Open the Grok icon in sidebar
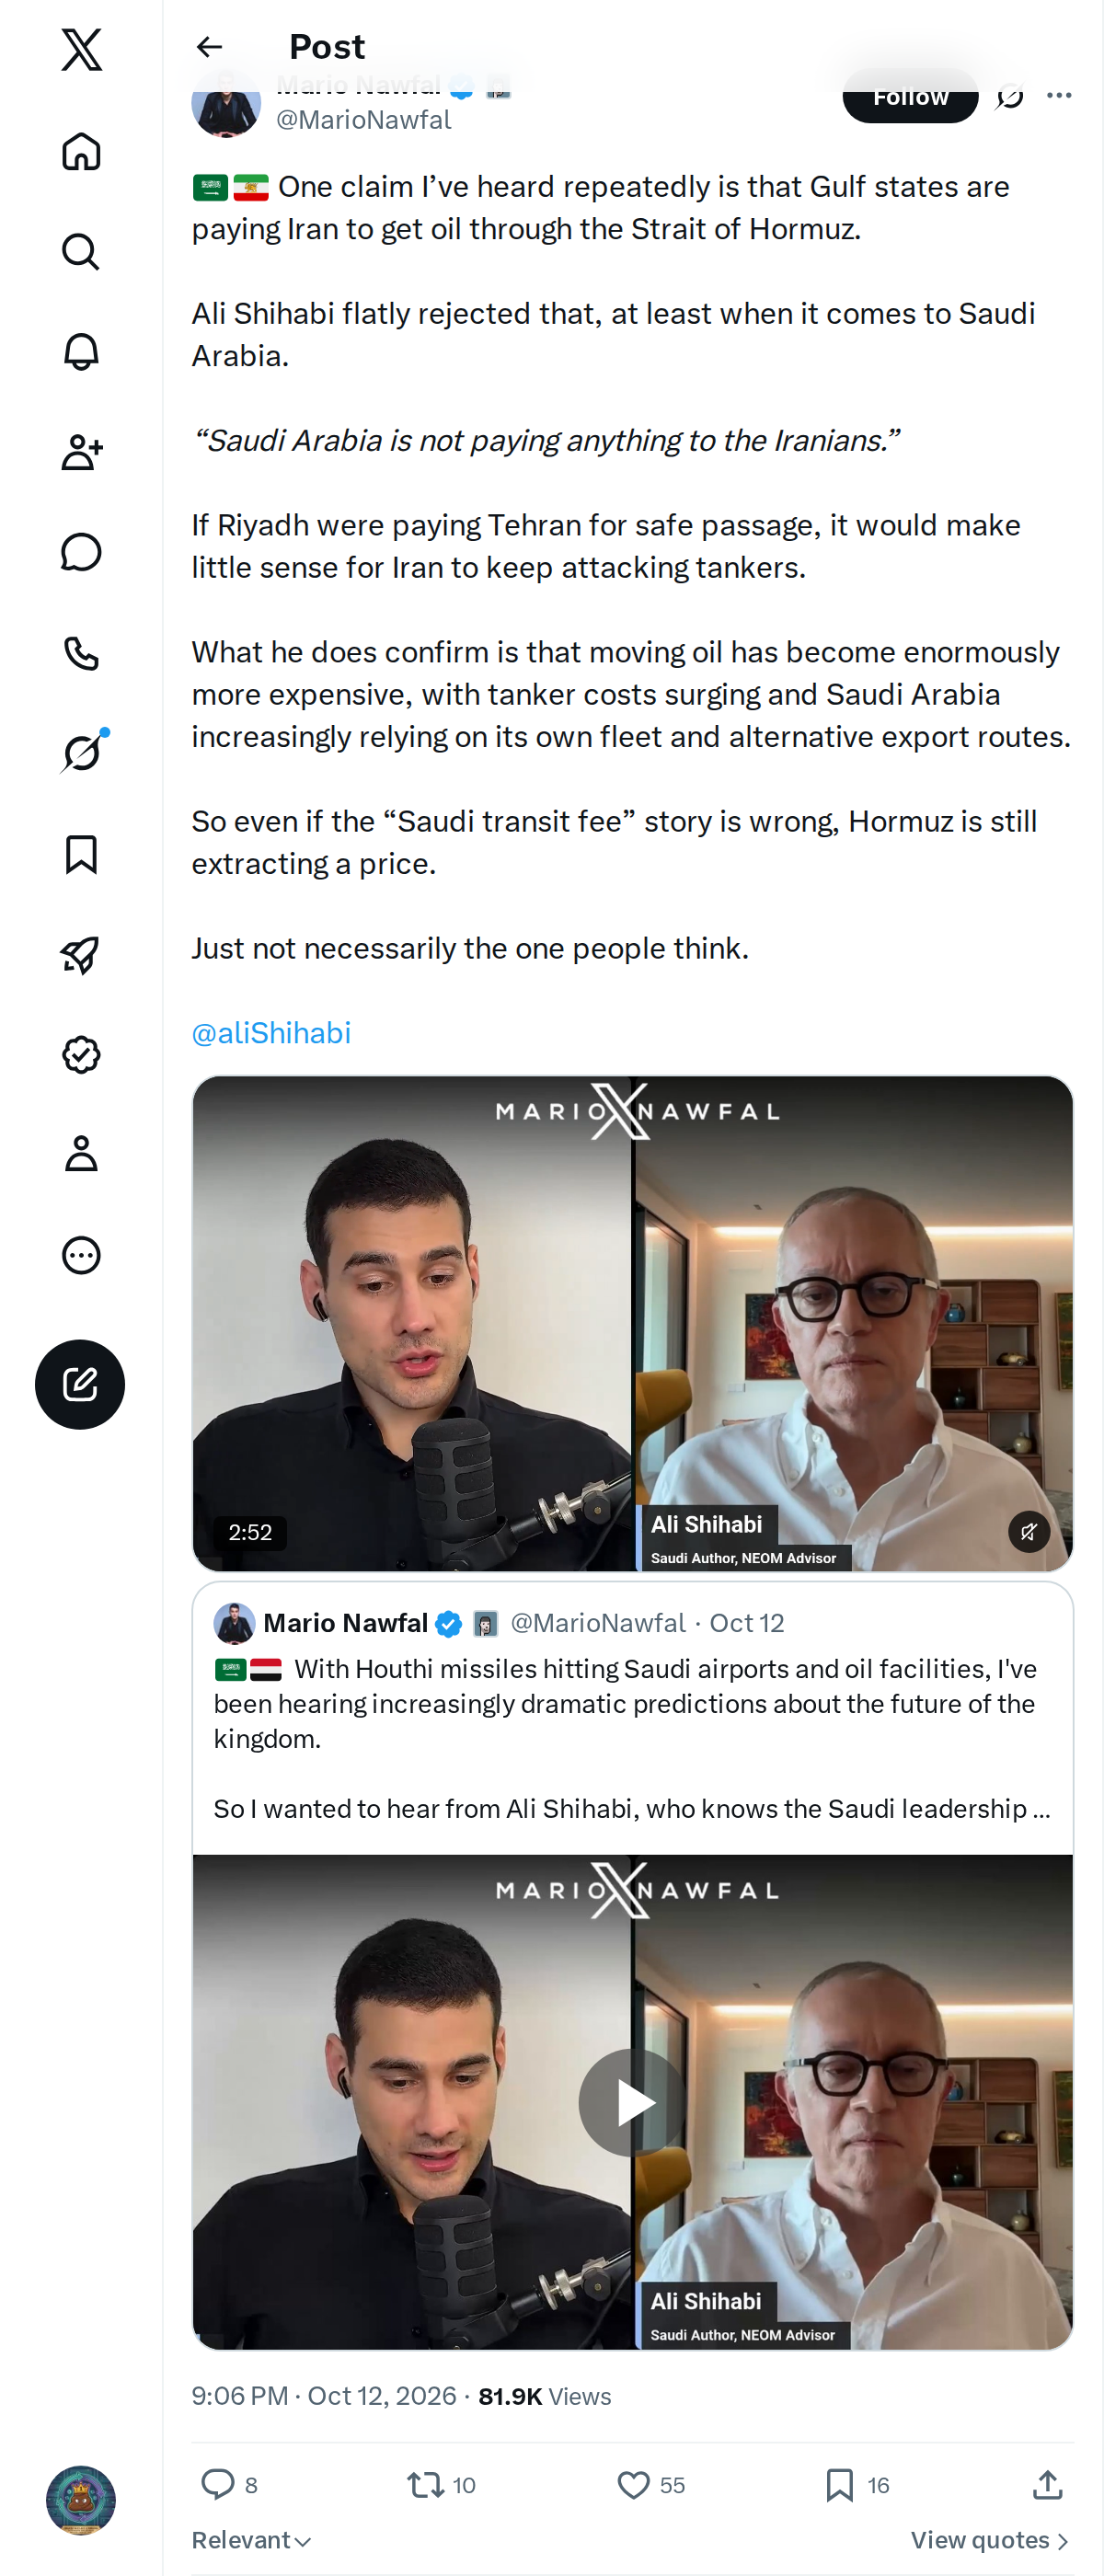Screen dimensions: 1104x2576 click(x=81, y=752)
